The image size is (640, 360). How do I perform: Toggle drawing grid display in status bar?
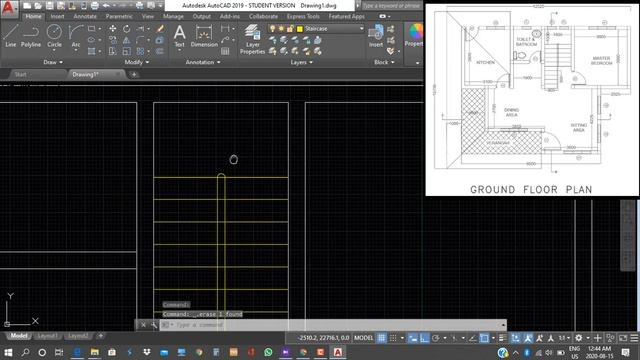381,338
